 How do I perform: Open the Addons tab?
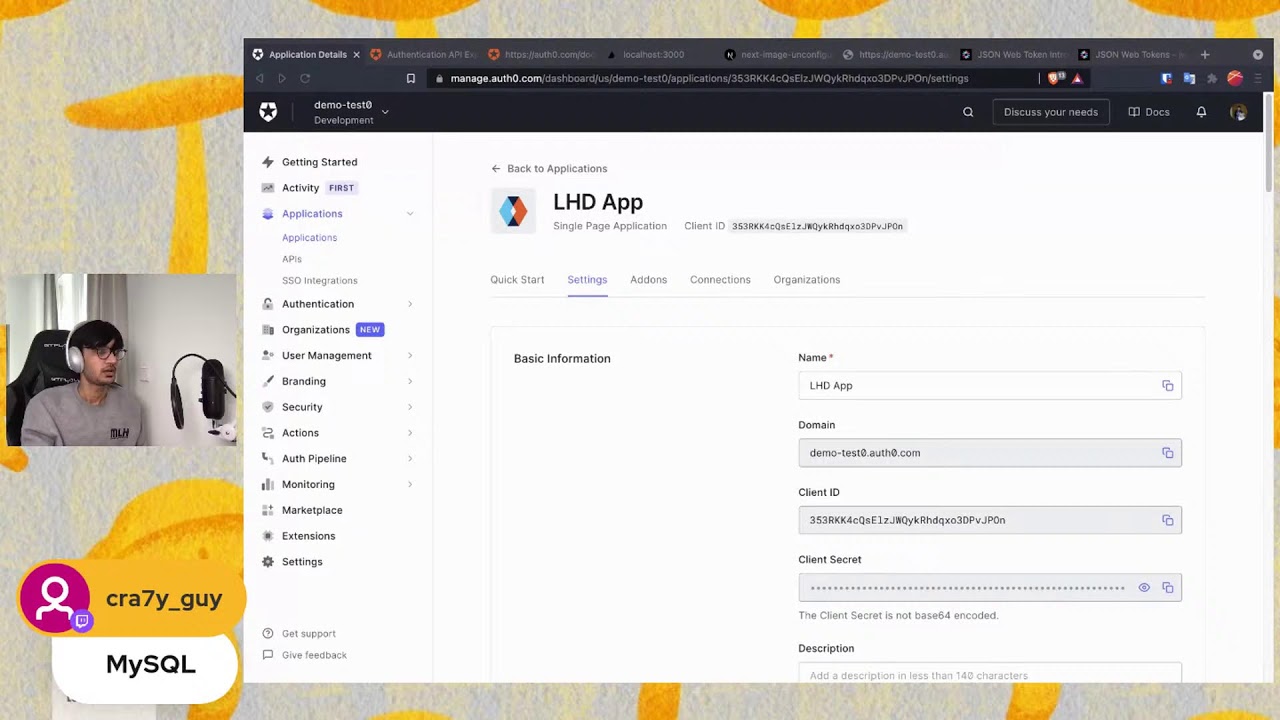point(648,280)
